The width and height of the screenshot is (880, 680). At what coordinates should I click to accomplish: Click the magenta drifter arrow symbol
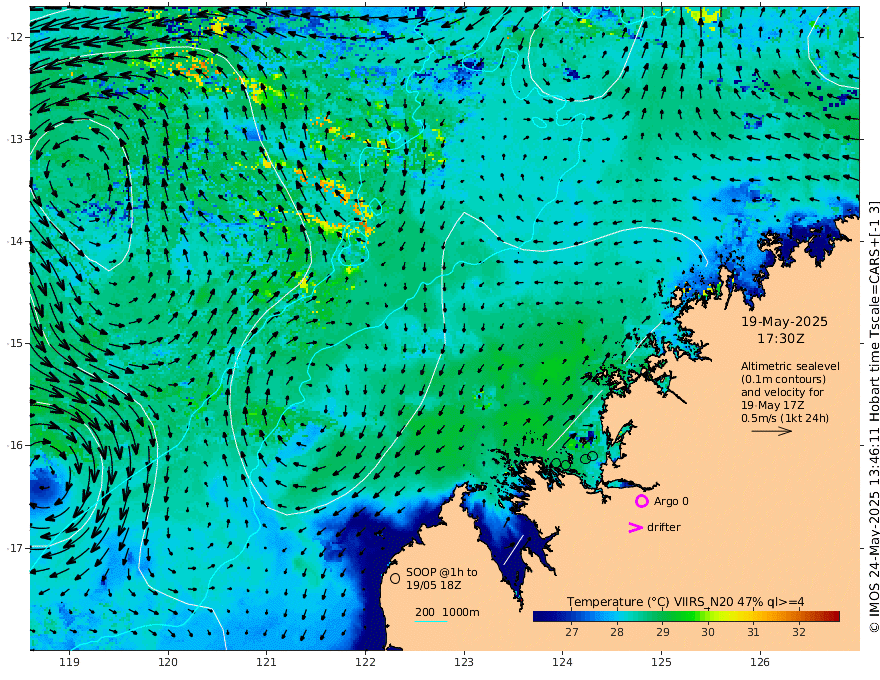pos(635,527)
